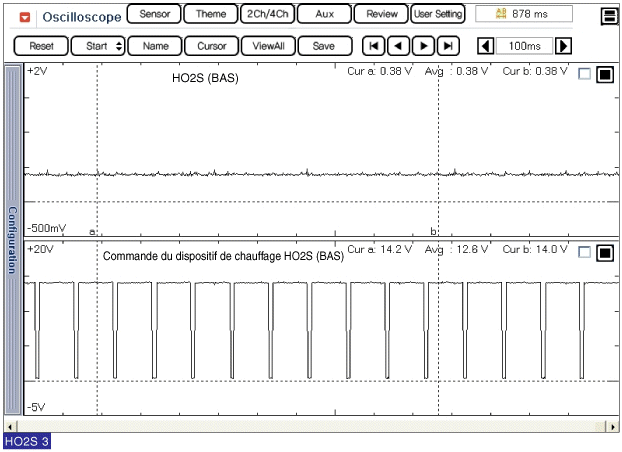Expand the Configuration side panel
This screenshot has width=622, height=452.
pos(12,240)
